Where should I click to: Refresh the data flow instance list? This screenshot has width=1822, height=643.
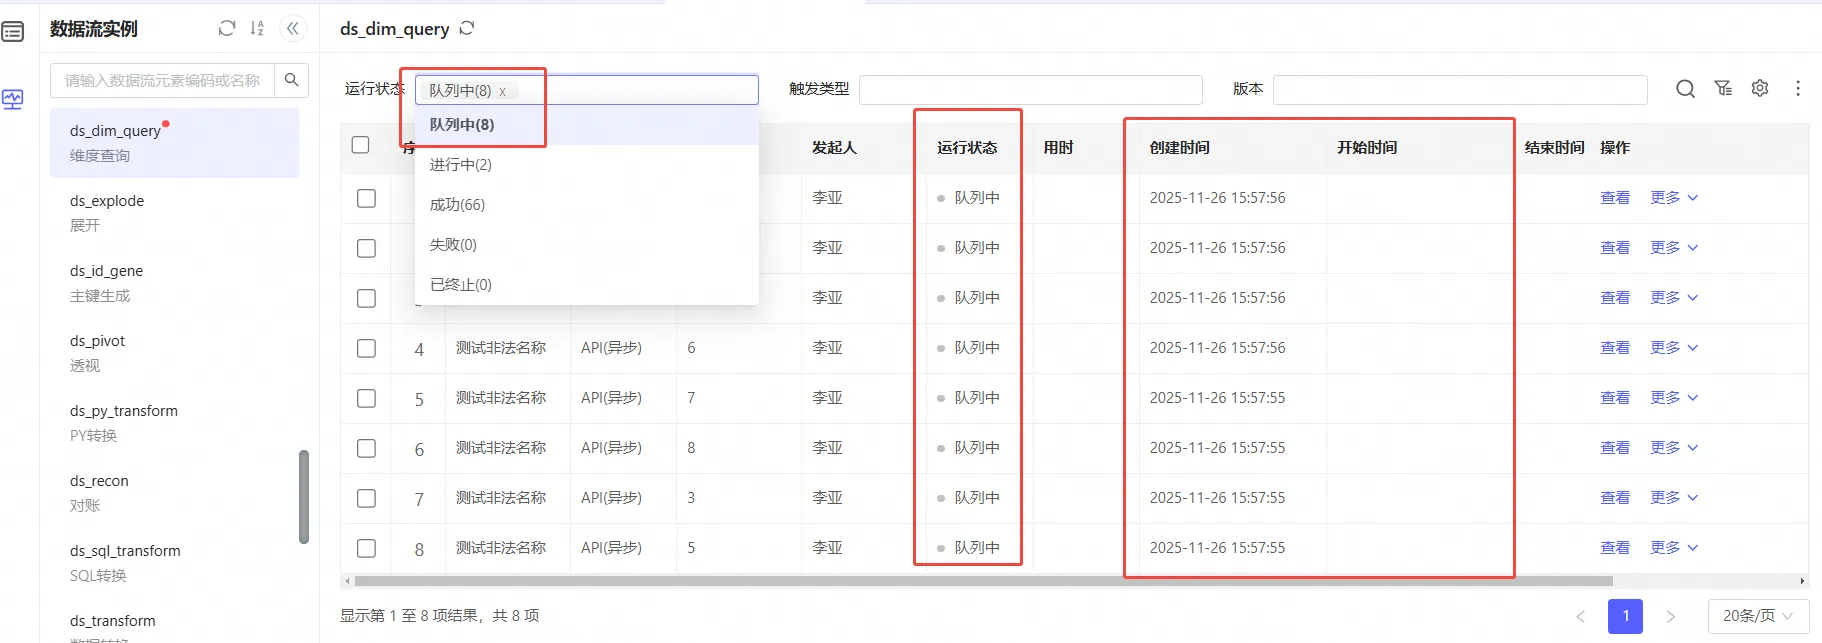[227, 28]
